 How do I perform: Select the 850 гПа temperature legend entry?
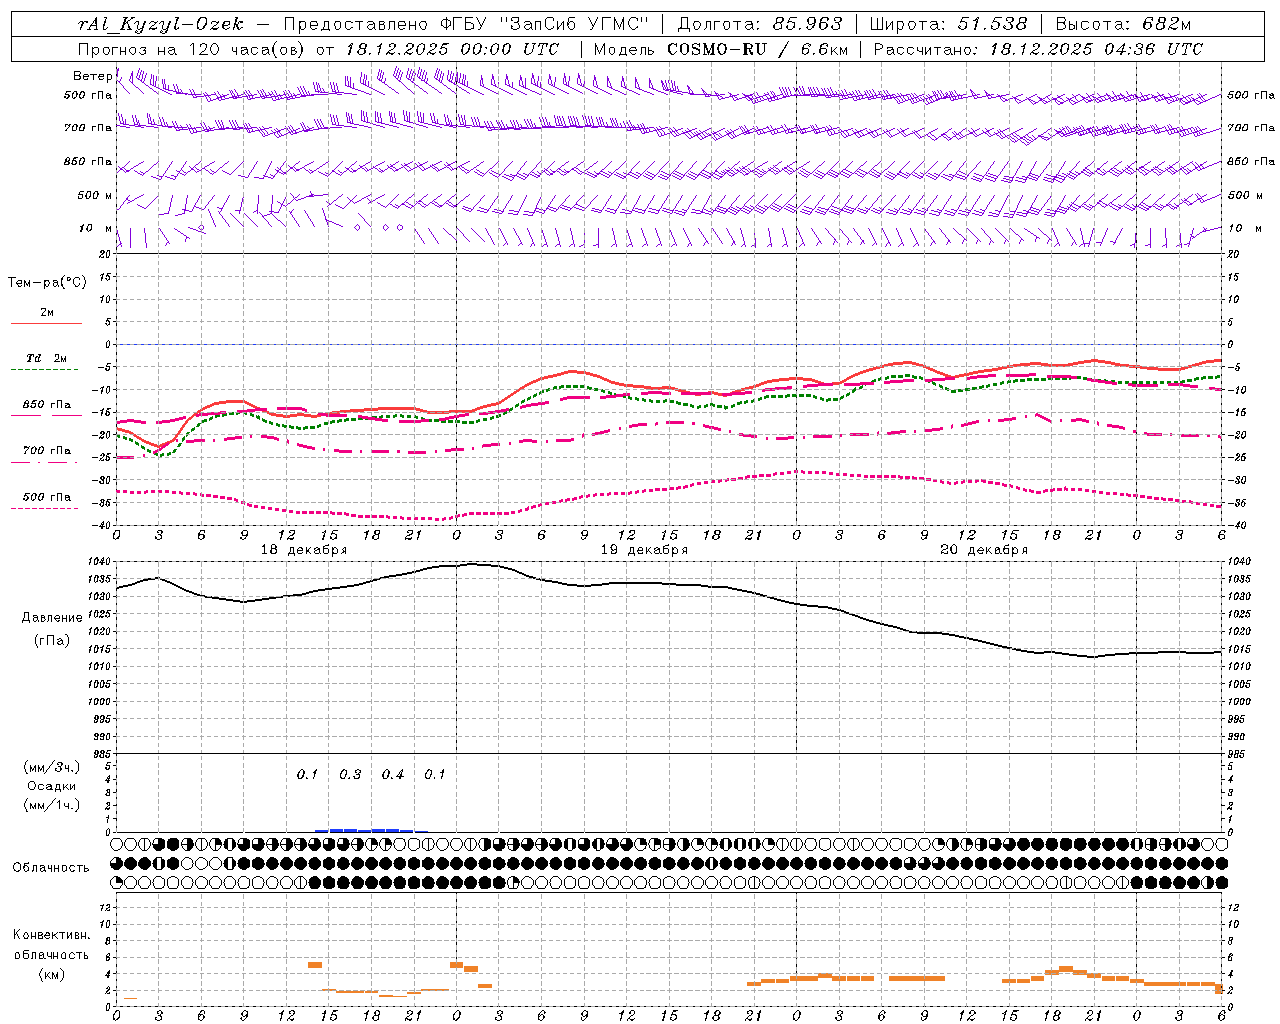[47, 405]
